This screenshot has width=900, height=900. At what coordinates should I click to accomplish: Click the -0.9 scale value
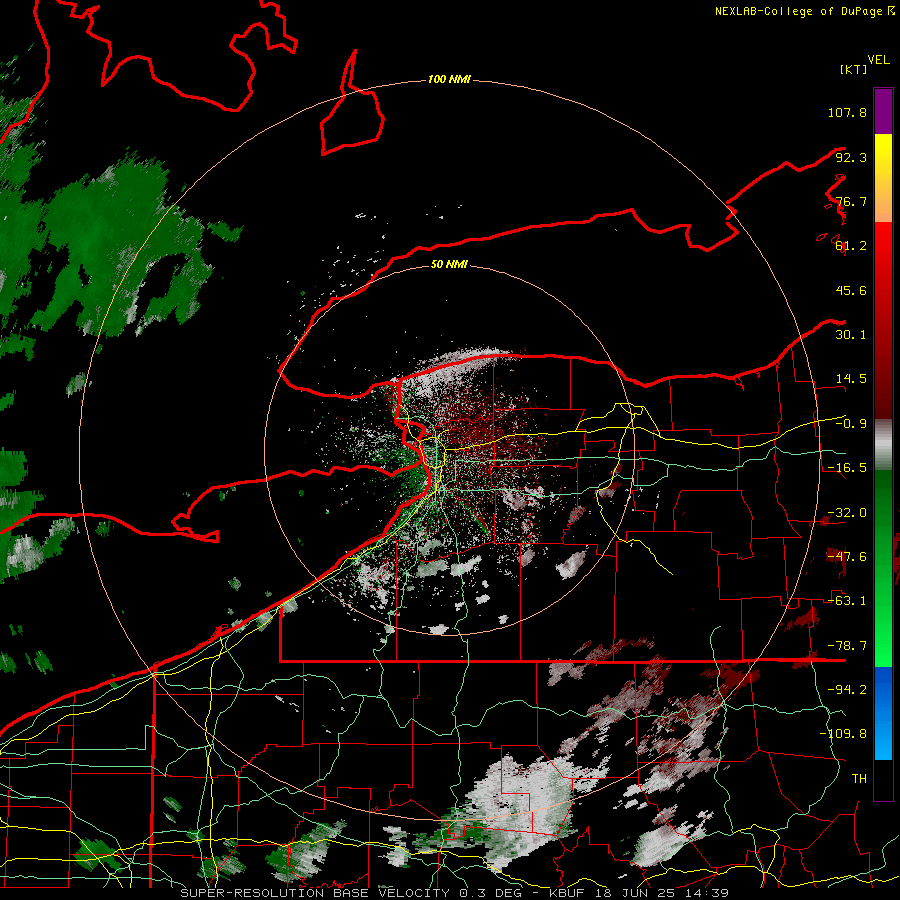tap(851, 424)
